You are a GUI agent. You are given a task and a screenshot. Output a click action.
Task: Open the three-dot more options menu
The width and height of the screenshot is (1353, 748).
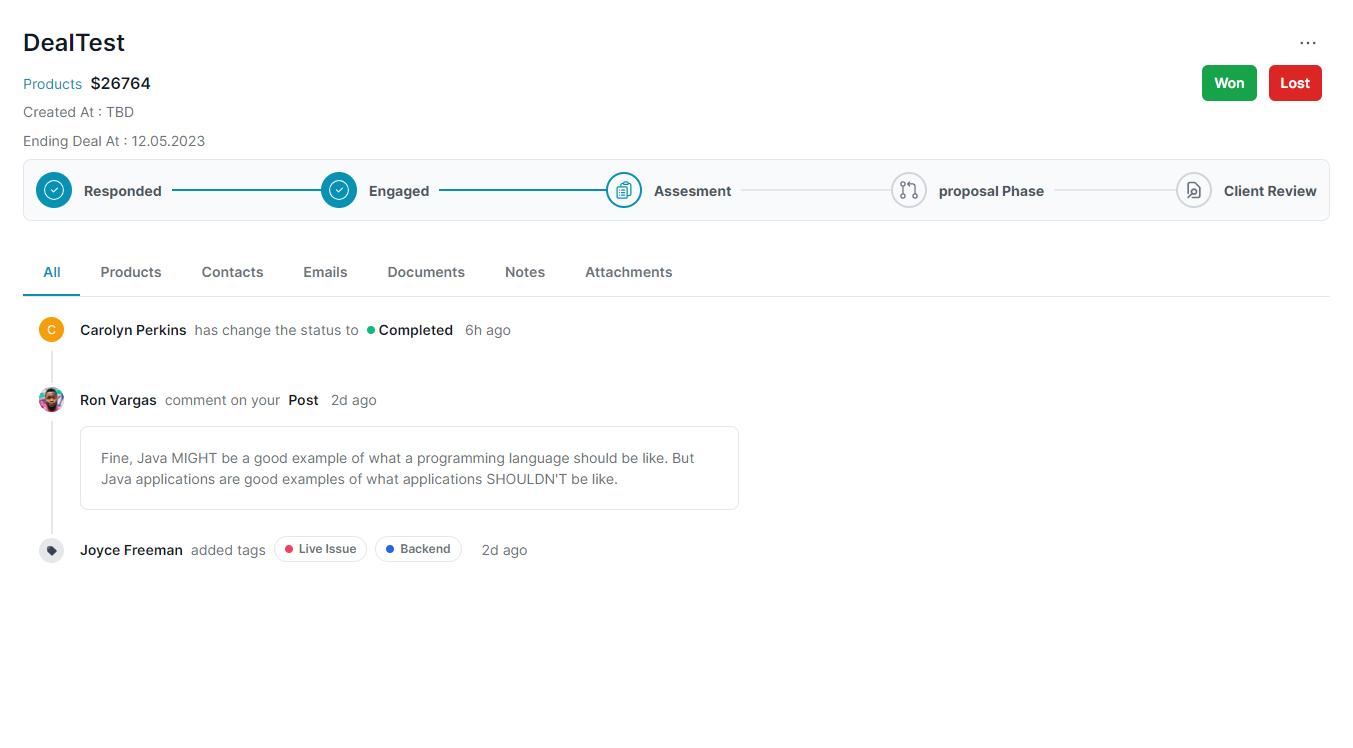coord(1308,43)
